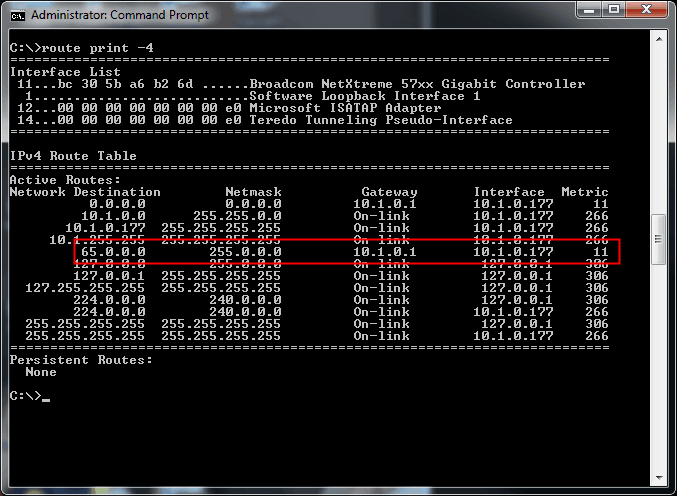
Task: Click the scrollbar down arrow
Action: coord(659,477)
